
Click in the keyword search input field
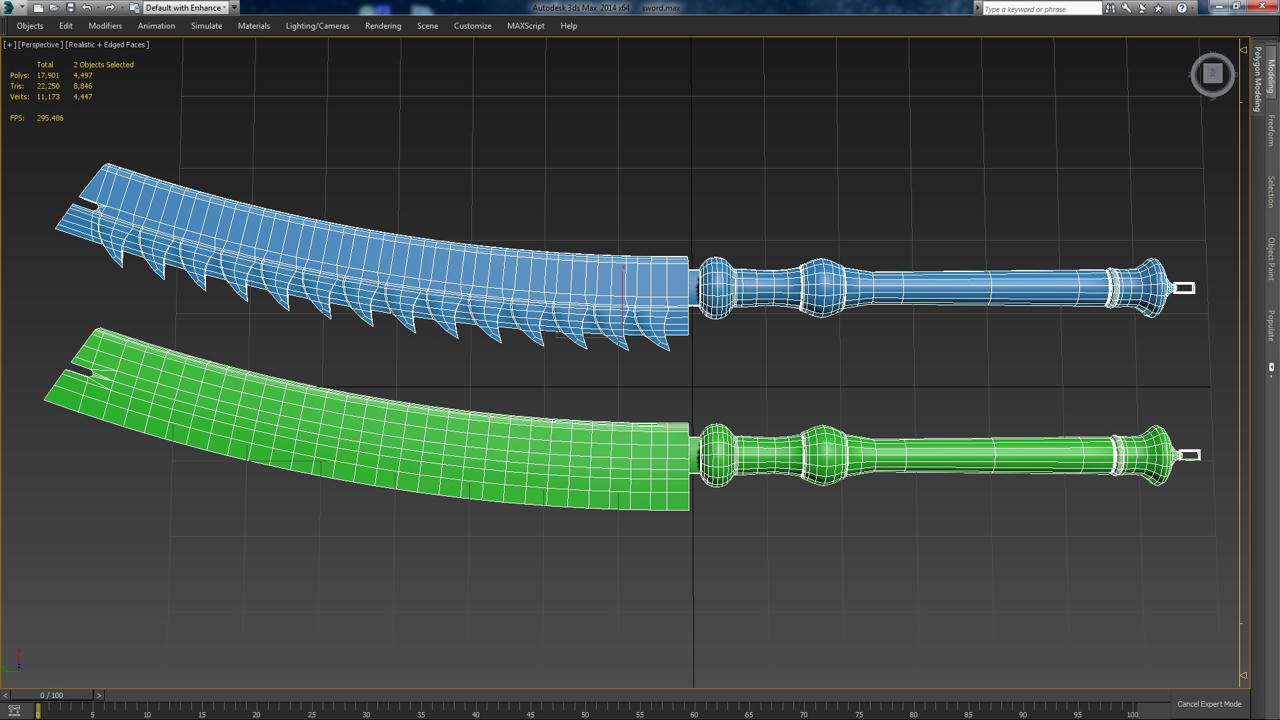[x=1040, y=8]
